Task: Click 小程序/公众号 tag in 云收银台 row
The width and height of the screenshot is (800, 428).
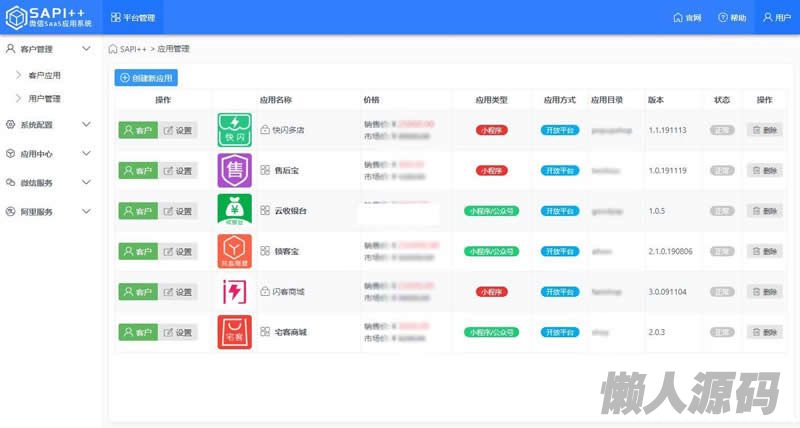Action: pos(491,211)
